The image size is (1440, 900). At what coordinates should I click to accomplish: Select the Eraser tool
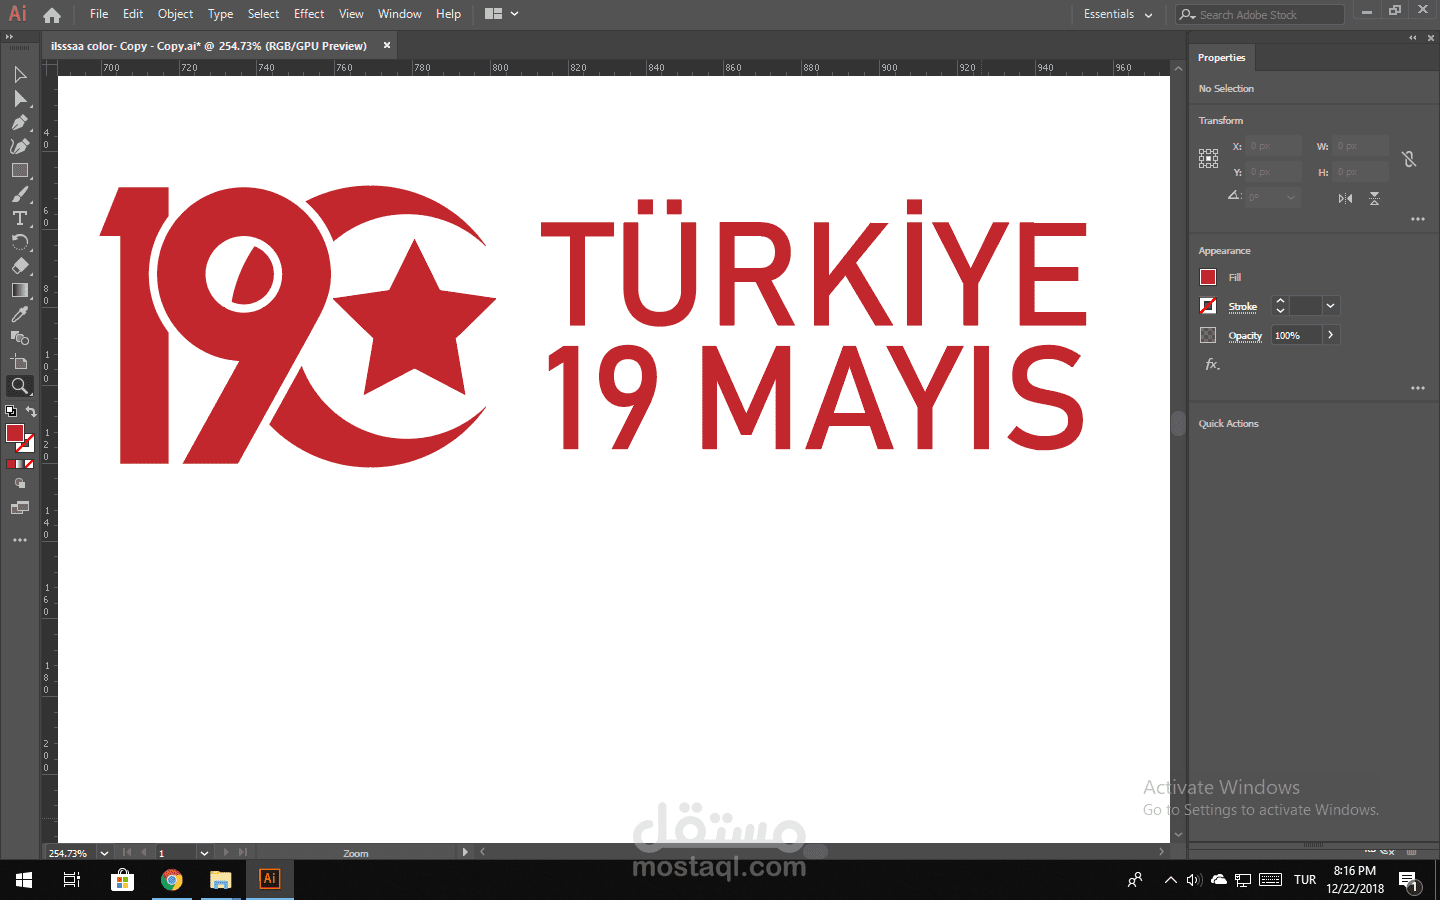pyautogui.click(x=20, y=267)
